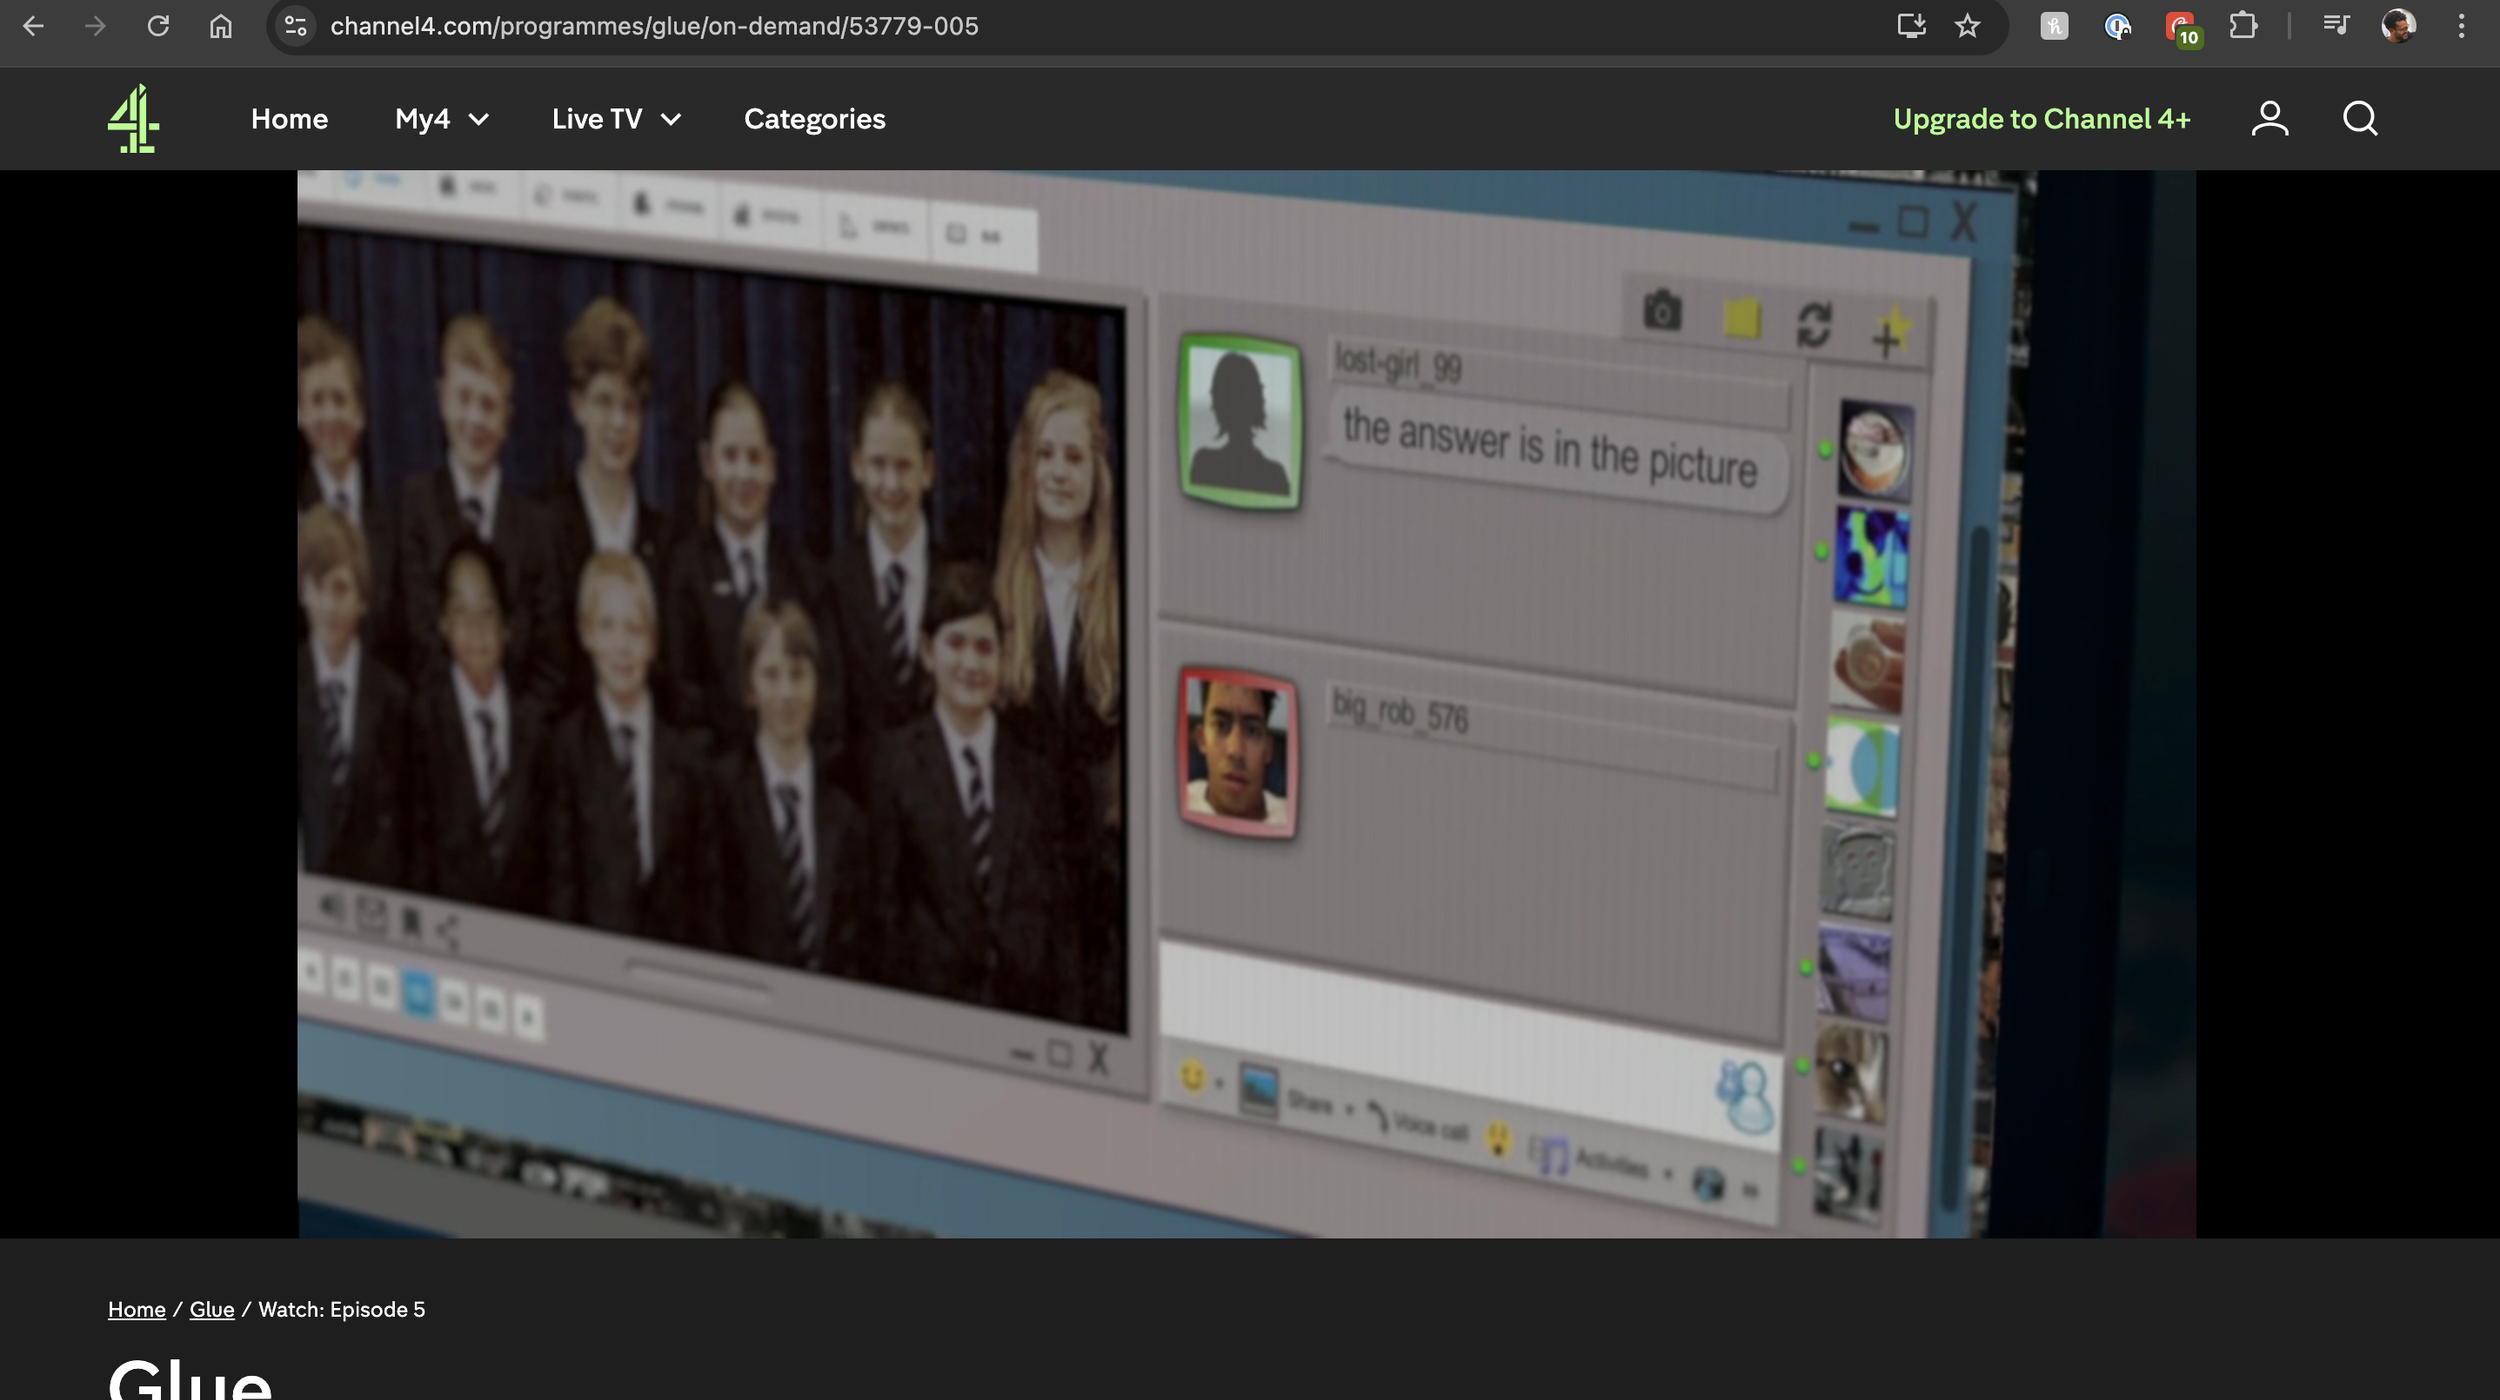Open the account sign-in icon
Image resolution: width=2500 pixels, height=1400 pixels.
(2269, 119)
